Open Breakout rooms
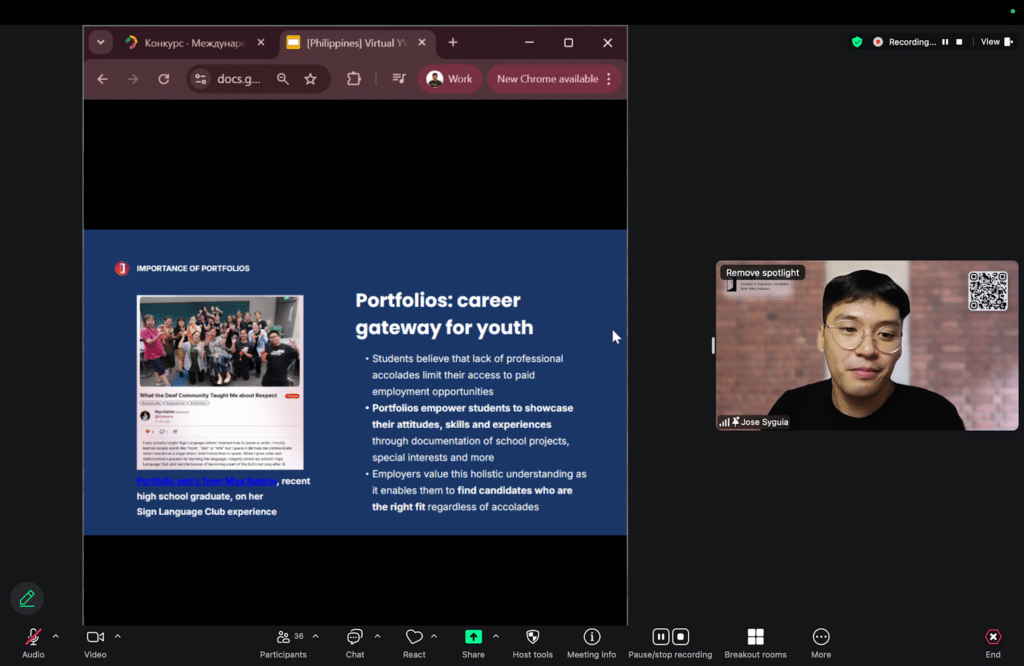1024x666 pixels. tap(755, 638)
